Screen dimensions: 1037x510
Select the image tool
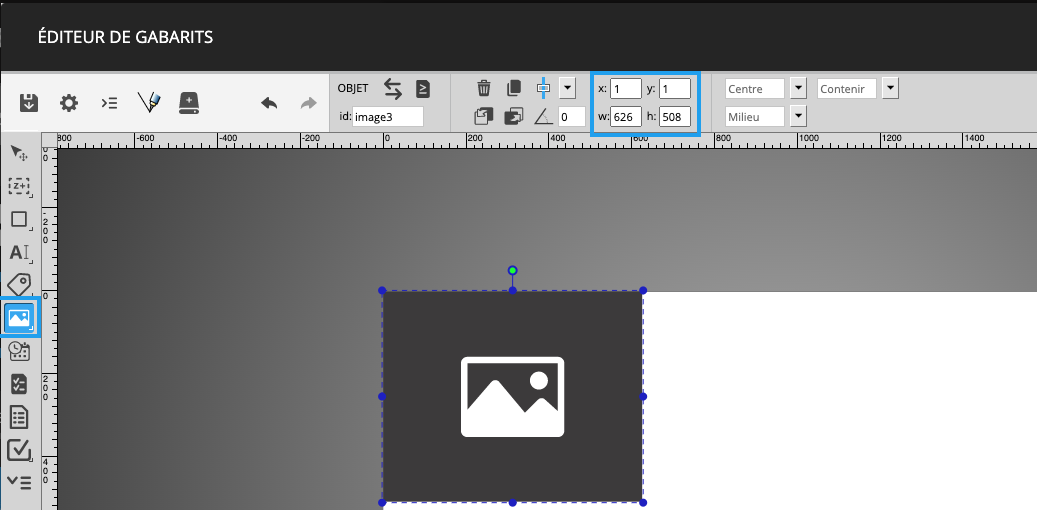point(19,318)
